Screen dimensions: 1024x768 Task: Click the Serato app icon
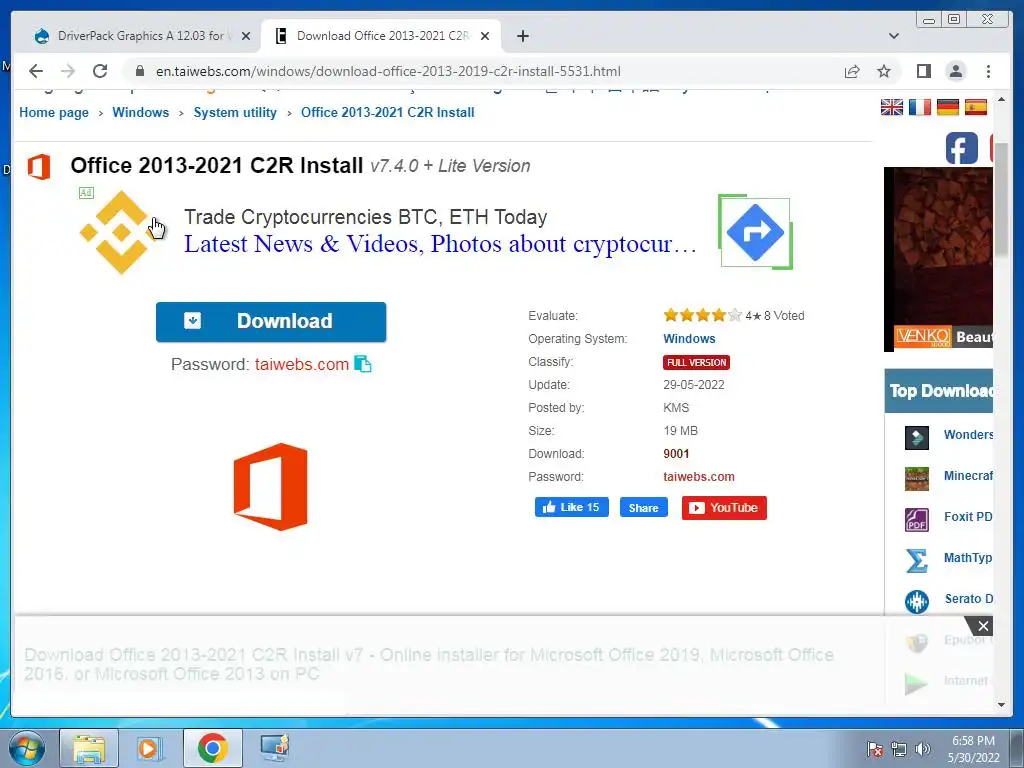point(917,601)
